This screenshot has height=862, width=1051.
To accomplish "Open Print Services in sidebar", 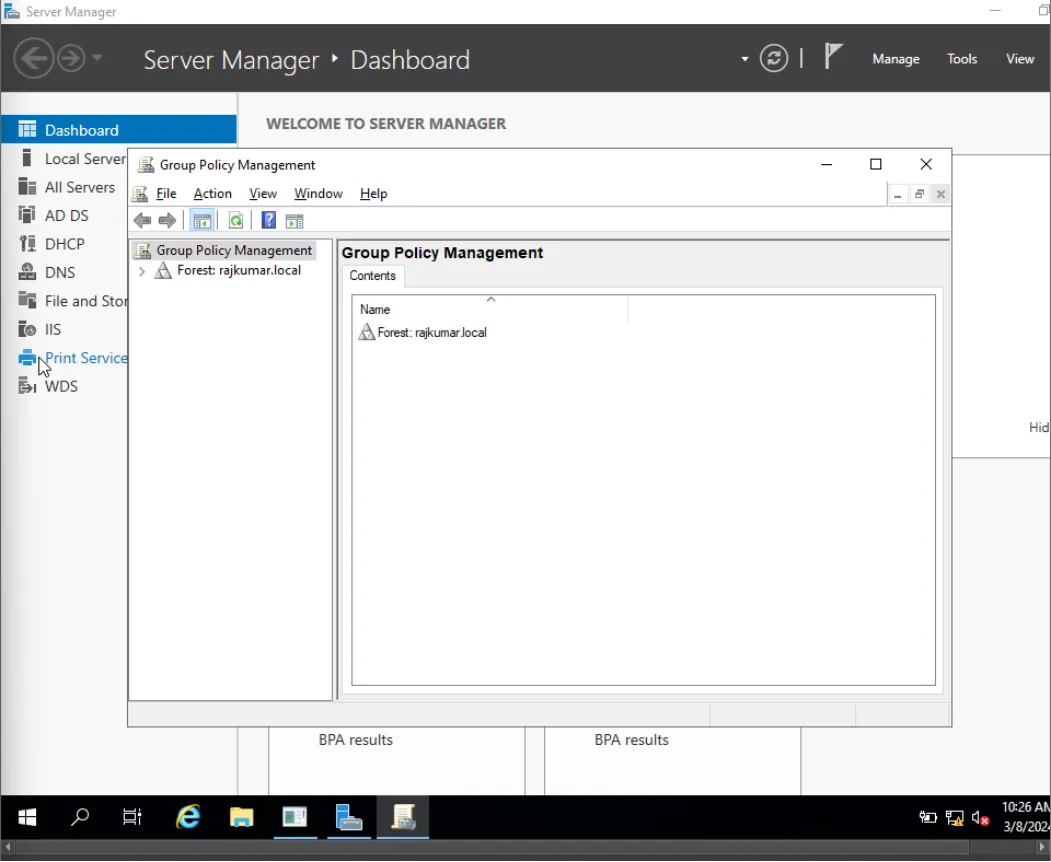I will pyautogui.click(x=72, y=358).
